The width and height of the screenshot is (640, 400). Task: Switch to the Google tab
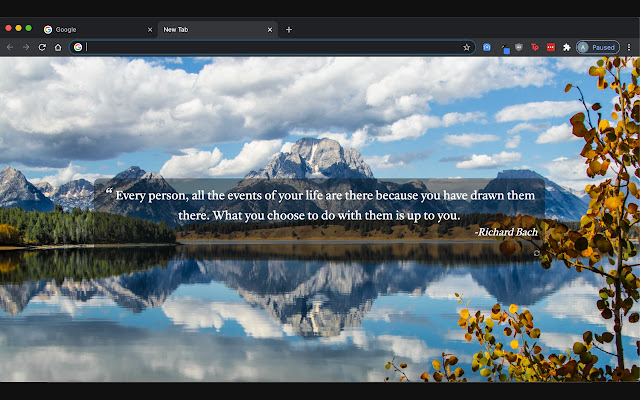tap(97, 29)
